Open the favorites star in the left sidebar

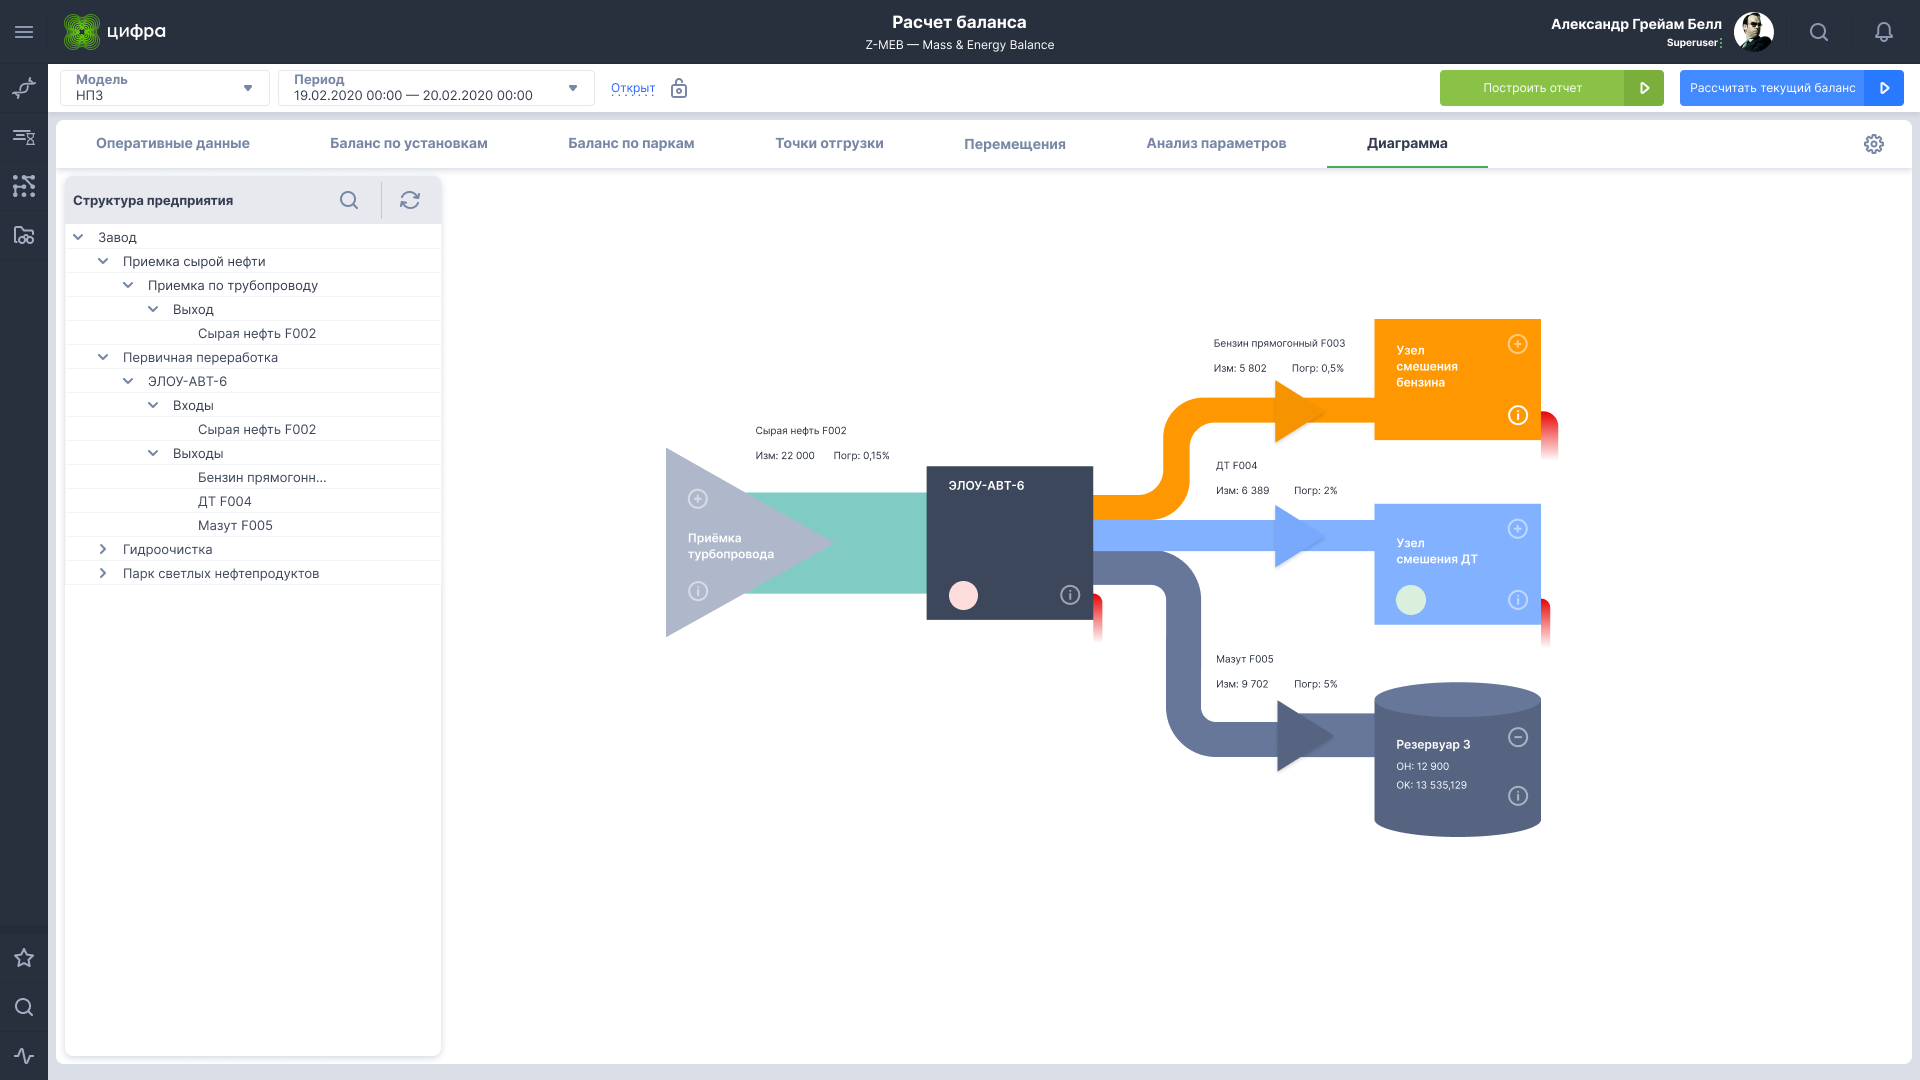coord(24,958)
